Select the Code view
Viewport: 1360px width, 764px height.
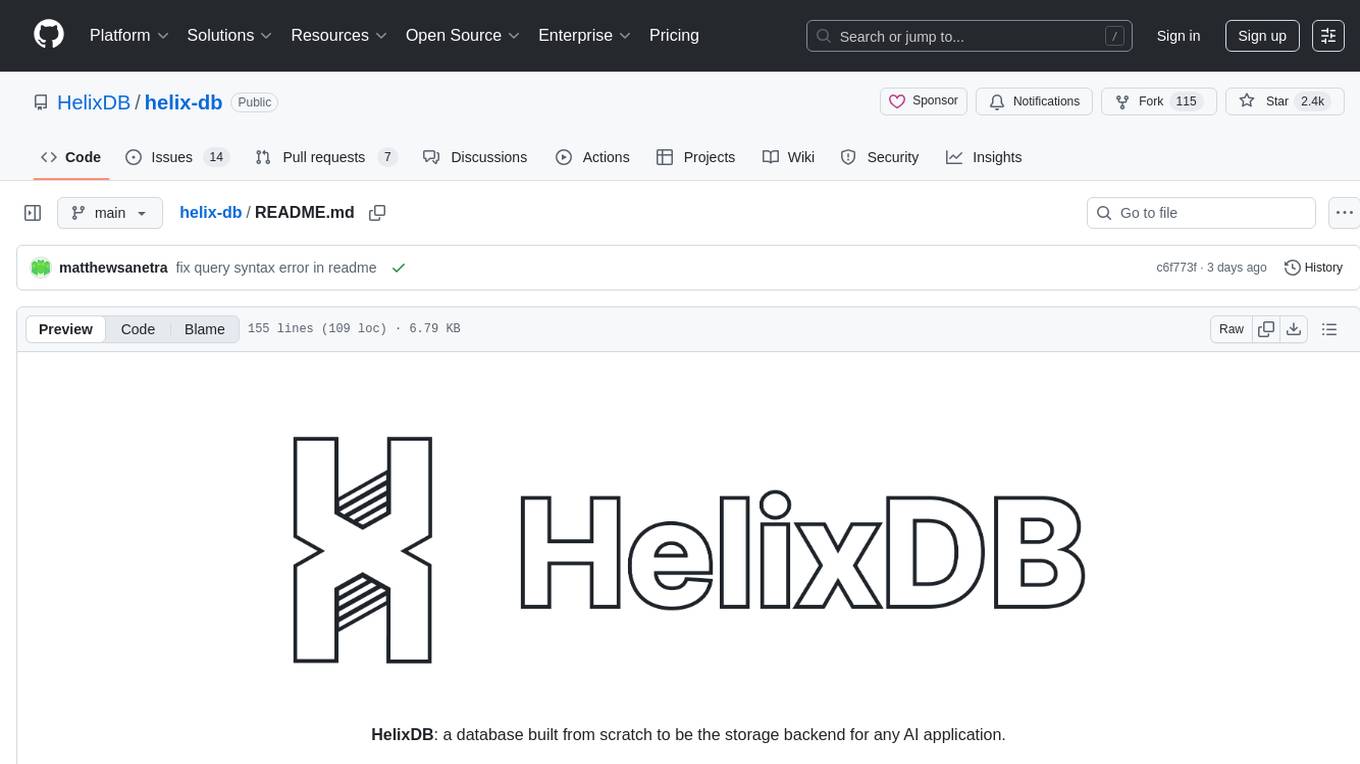point(138,329)
